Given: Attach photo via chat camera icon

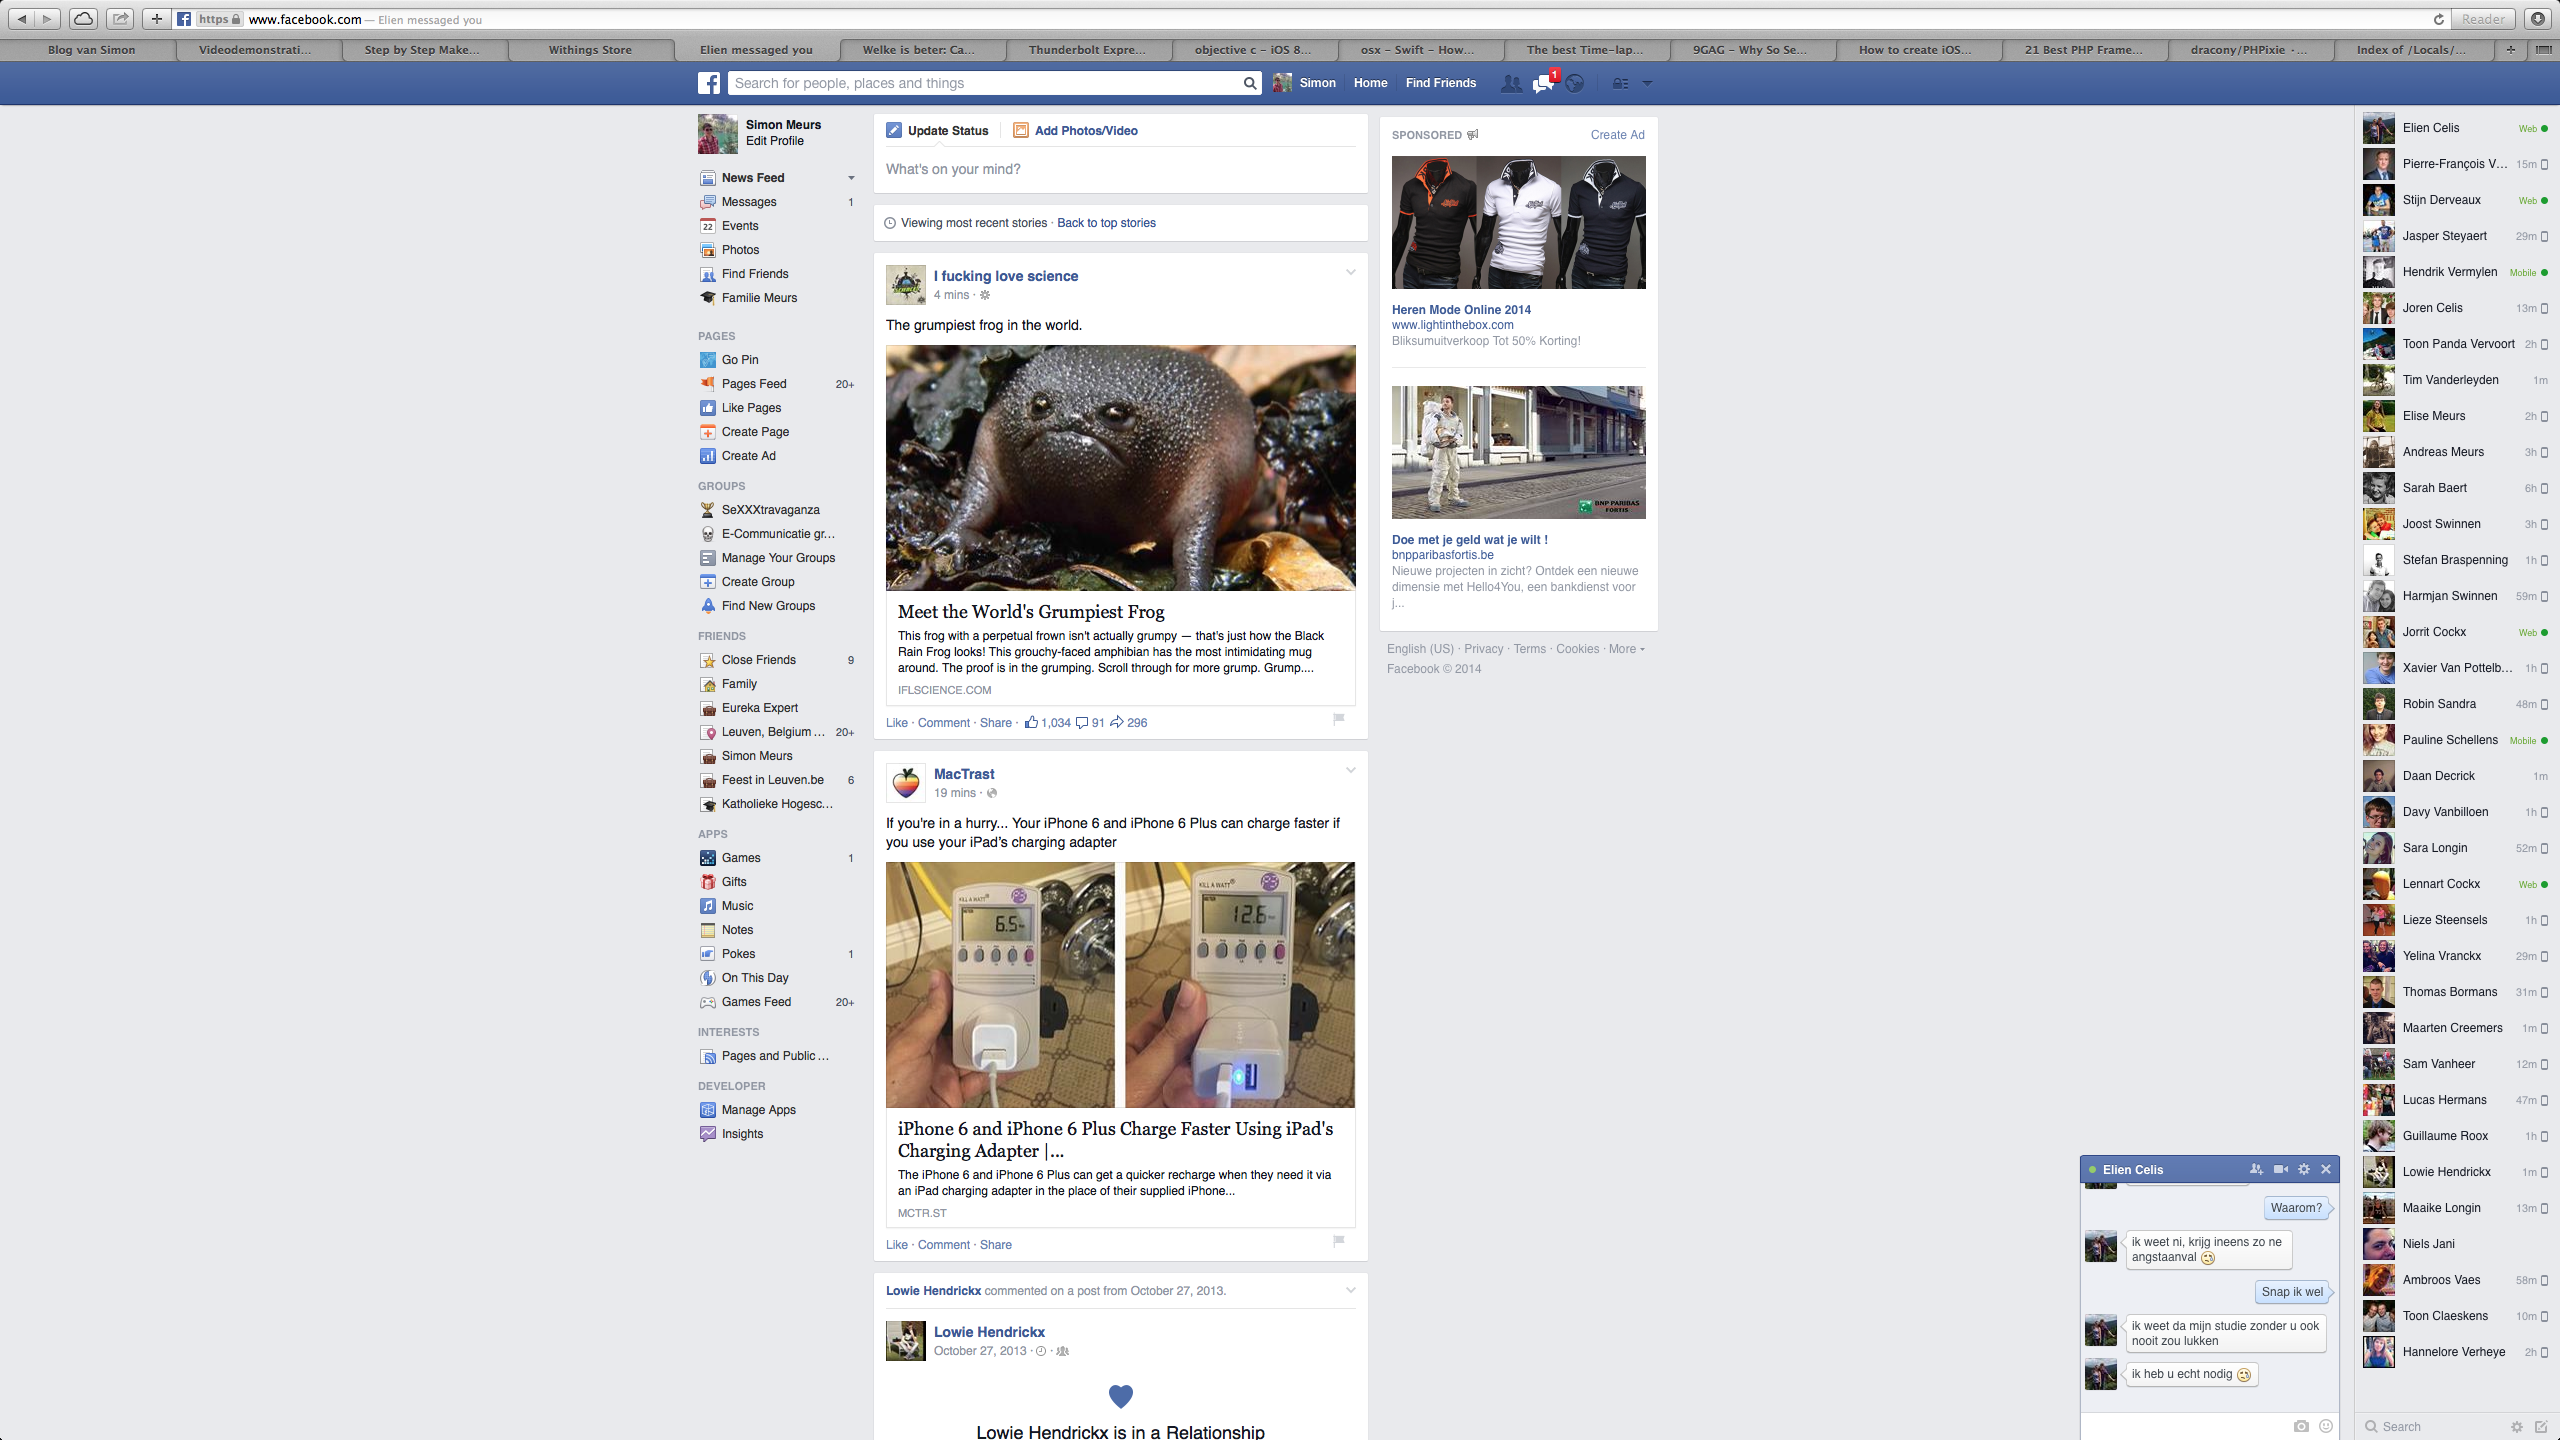Looking at the screenshot, I should pyautogui.click(x=2301, y=1426).
